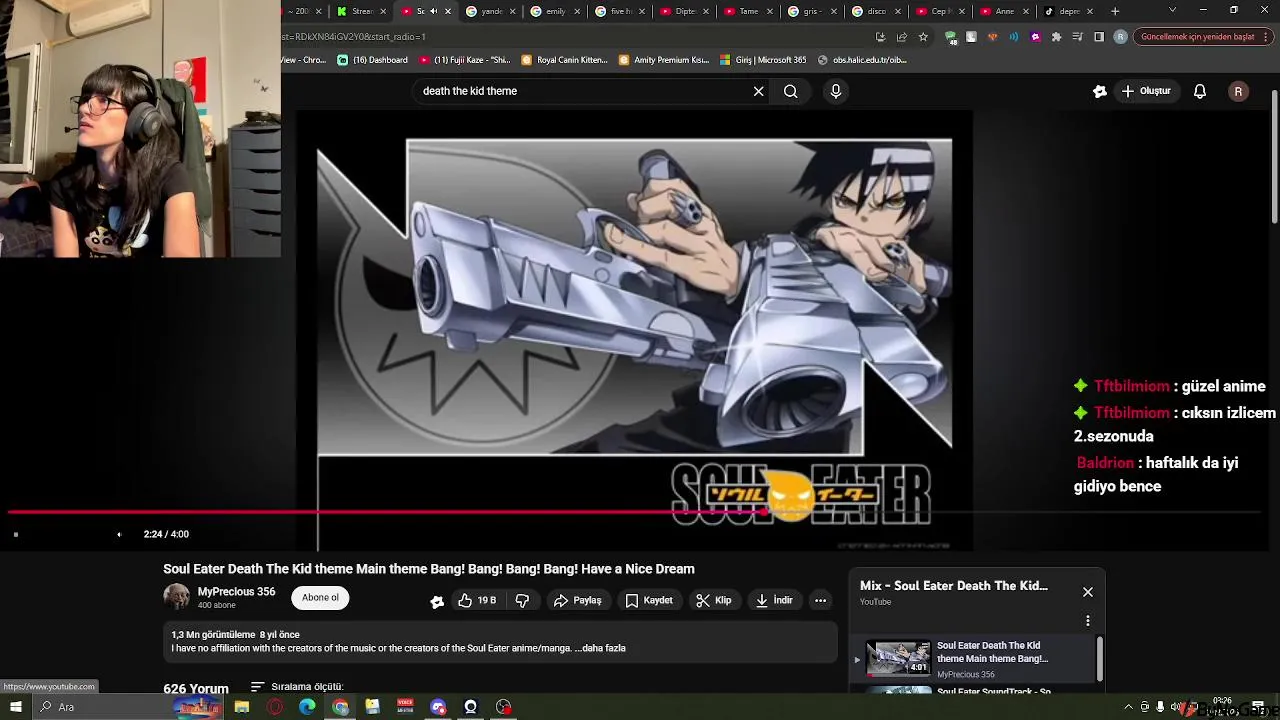Image resolution: width=1280 pixels, height=720 pixels.
Task: Open a new browser tab with plus
Action: (x=1115, y=11)
